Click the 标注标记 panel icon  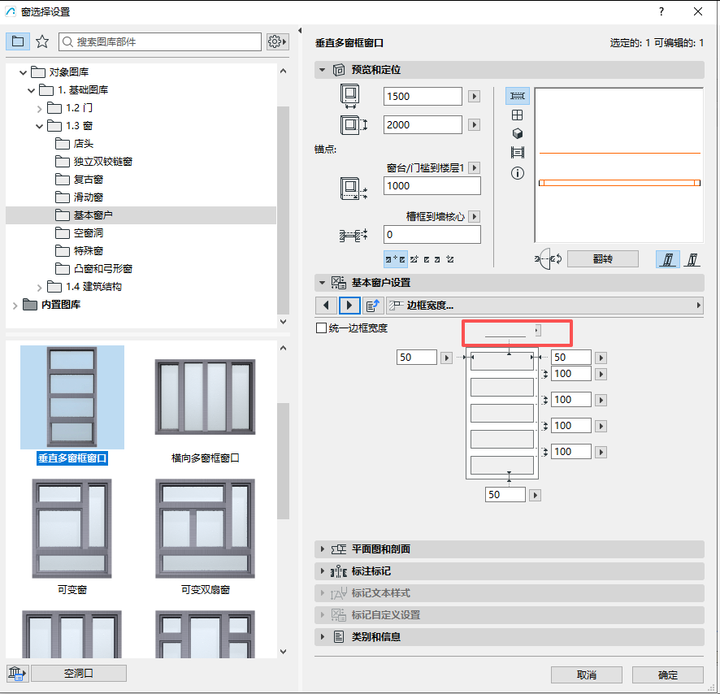pyautogui.click(x=339, y=571)
